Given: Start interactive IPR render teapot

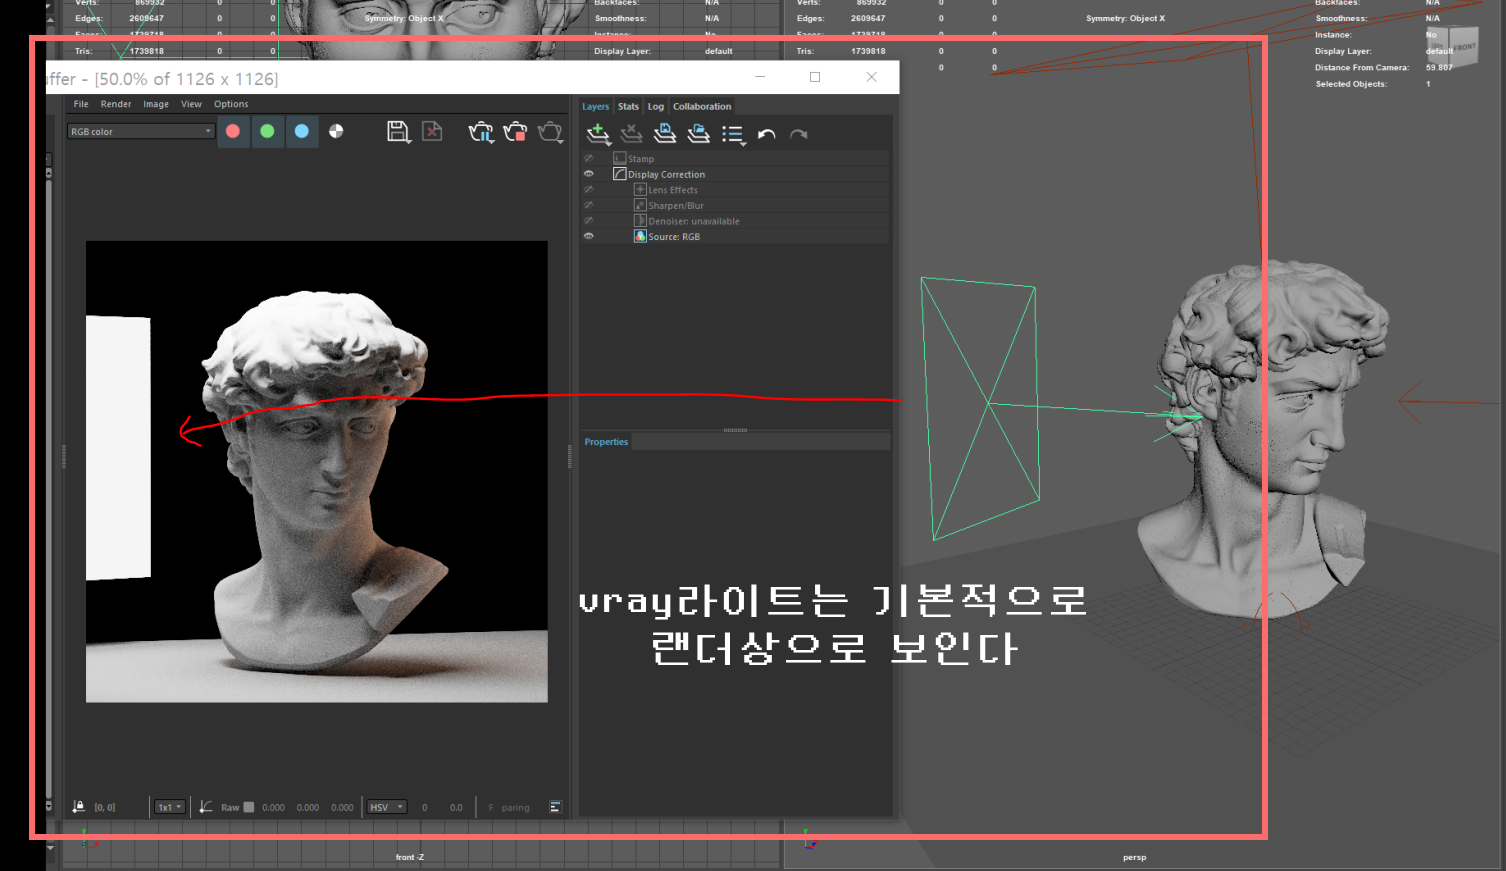Looking at the screenshot, I should click(x=481, y=132).
